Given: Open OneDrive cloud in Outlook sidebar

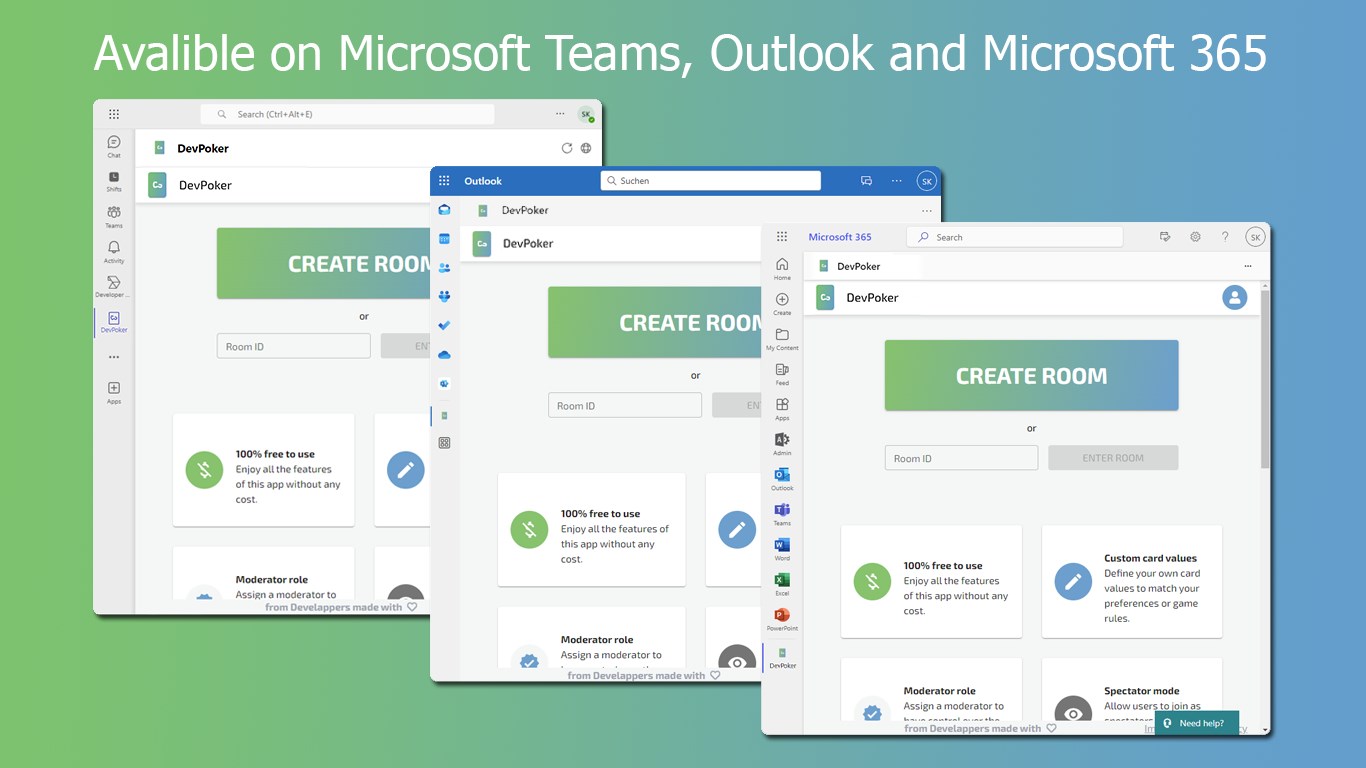Looking at the screenshot, I should point(444,355).
